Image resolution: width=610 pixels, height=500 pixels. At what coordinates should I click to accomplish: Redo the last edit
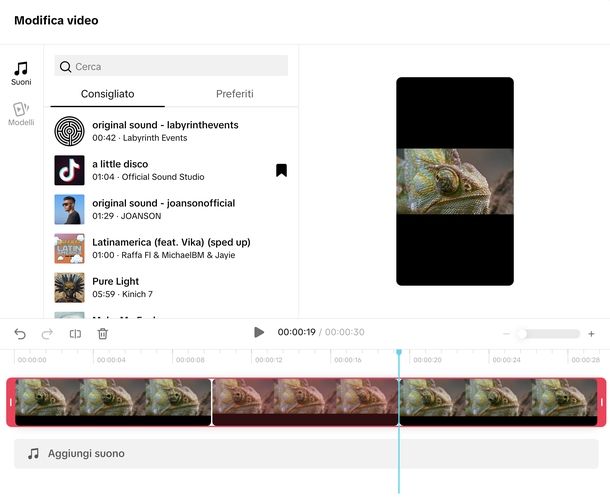click(47, 333)
